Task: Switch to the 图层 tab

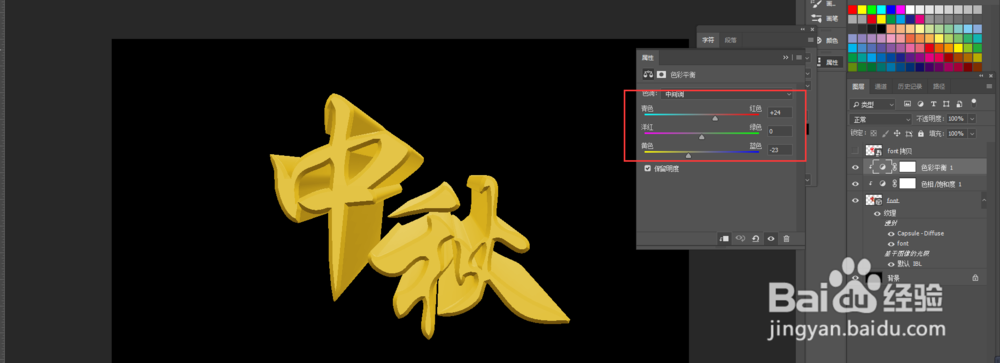Action: pyautogui.click(x=858, y=86)
